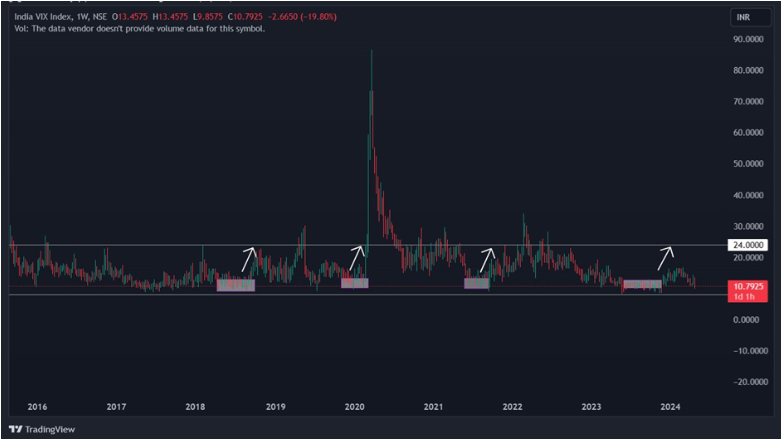
Task: Click the 2020 label on time axis
Action: click(355, 407)
